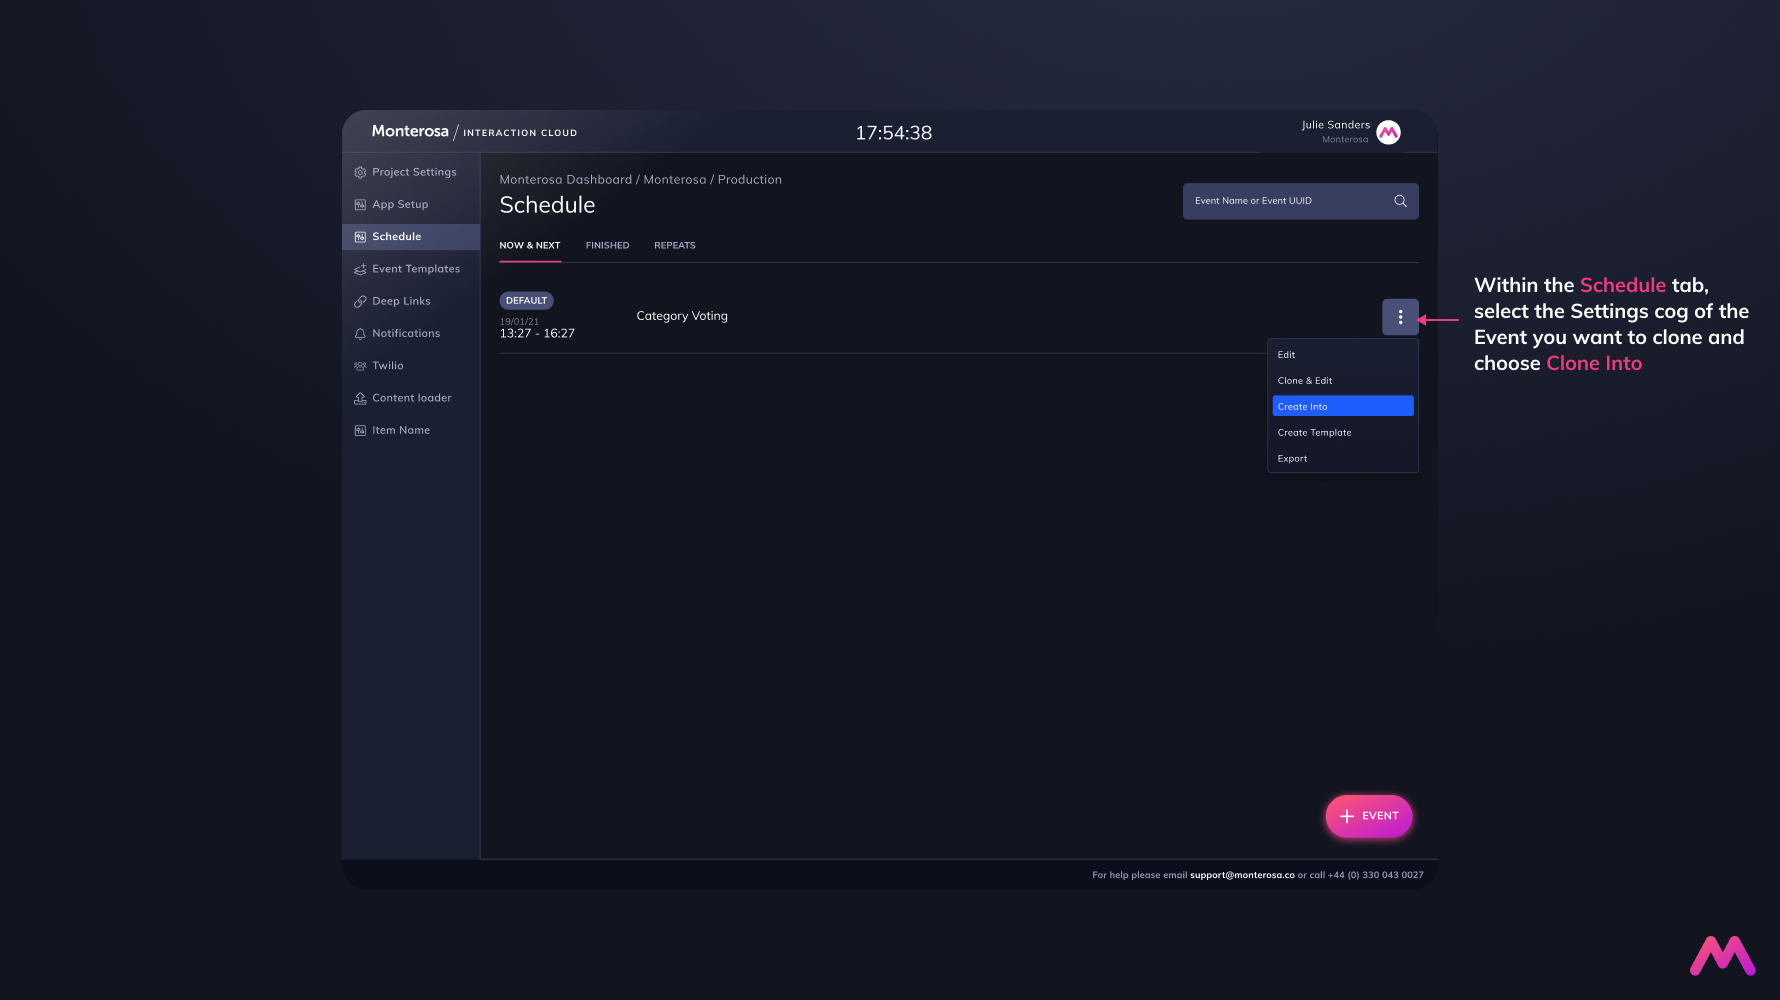1780x1000 pixels.
Task: Switch to the Now & Next tab
Action: tap(530, 246)
